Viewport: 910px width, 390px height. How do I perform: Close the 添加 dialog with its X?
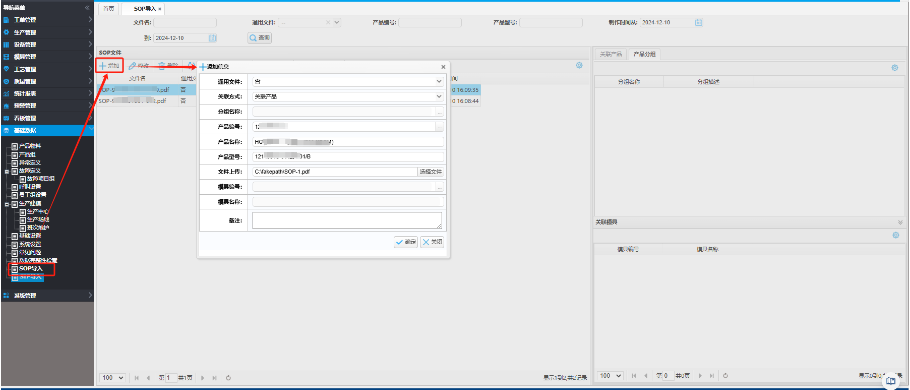tap(443, 67)
